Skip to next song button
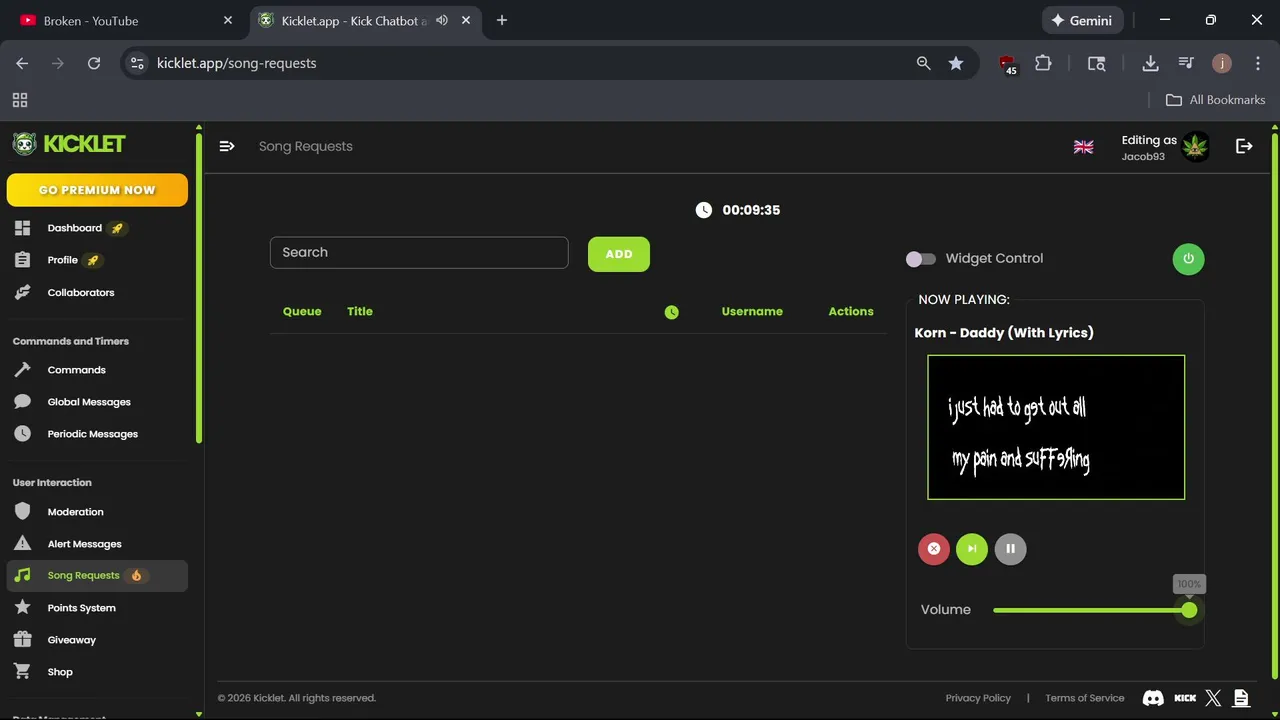Screen dimensions: 1280x720 pyautogui.click(x=972, y=549)
